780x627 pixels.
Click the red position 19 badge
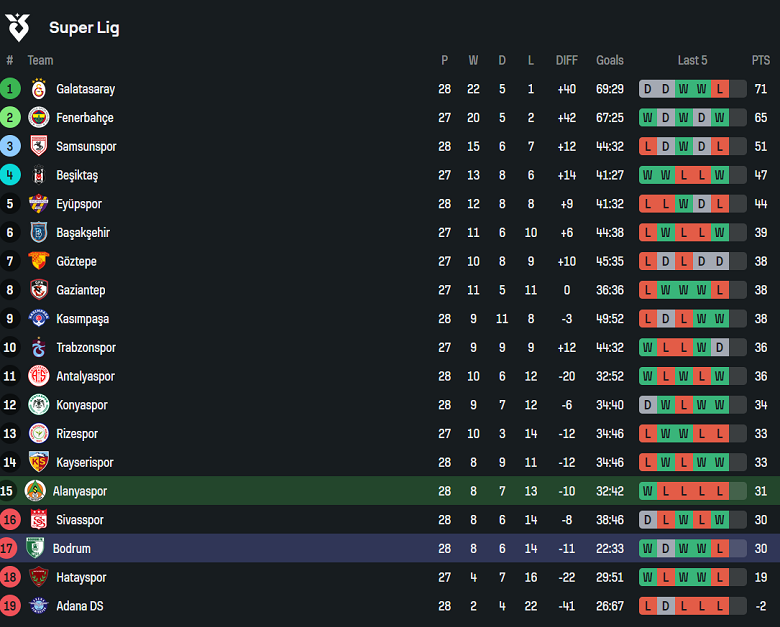(x=10, y=607)
